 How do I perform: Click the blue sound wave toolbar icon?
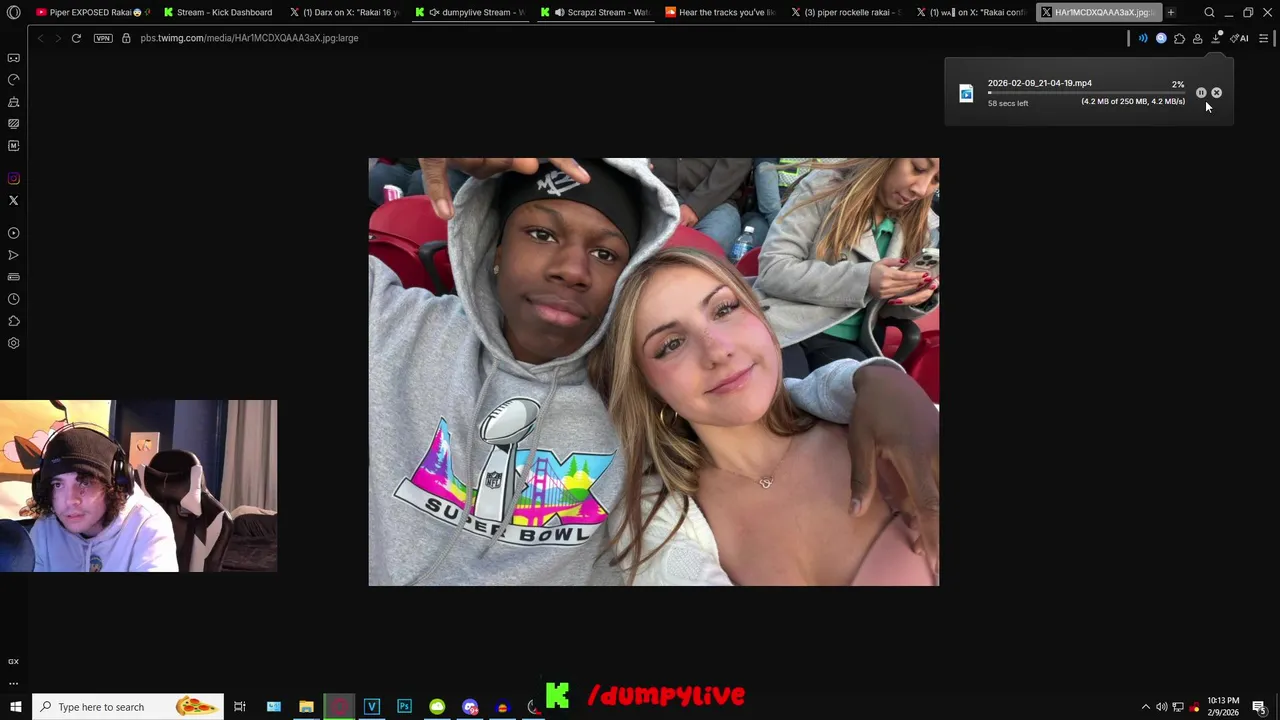[1143, 38]
